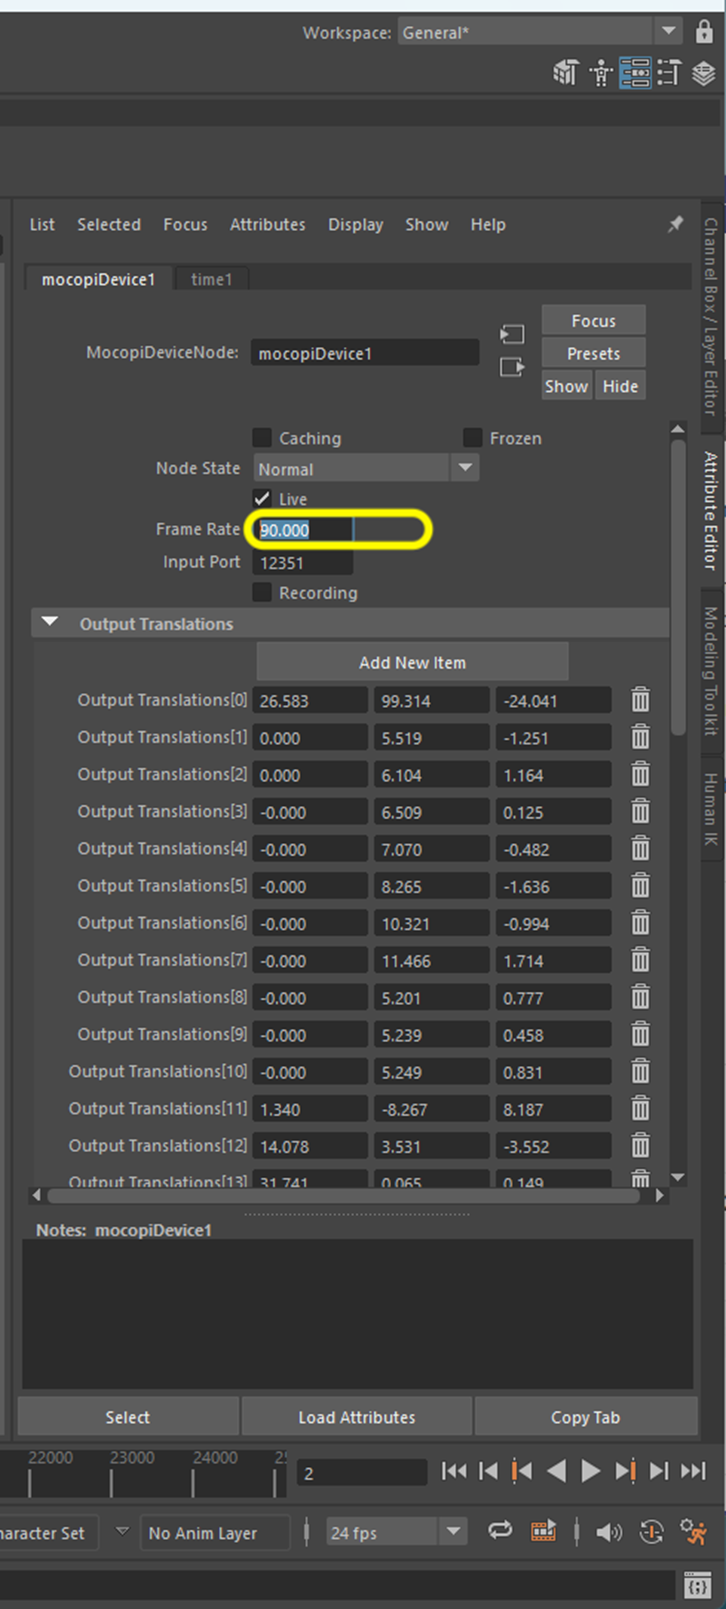
Task: Open the Attributes menu
Action: [x=267, y=225]
